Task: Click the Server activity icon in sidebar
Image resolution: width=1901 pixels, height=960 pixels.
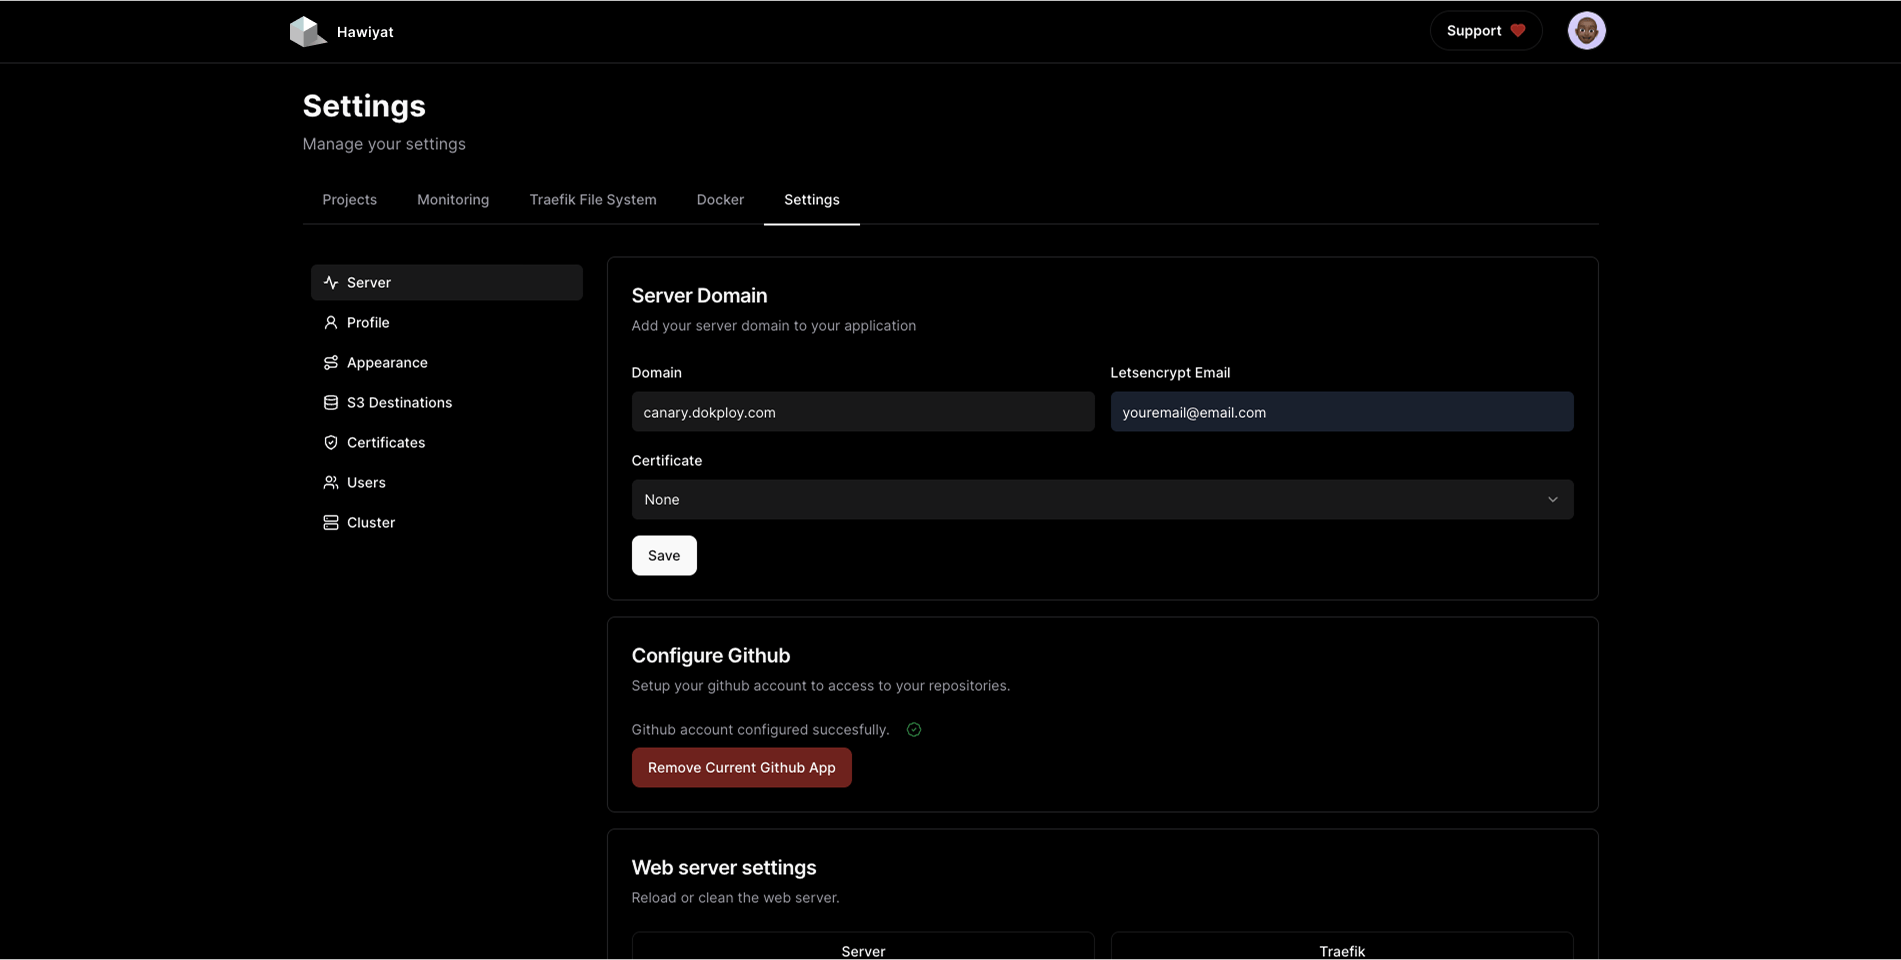Action: click(331, 283)
